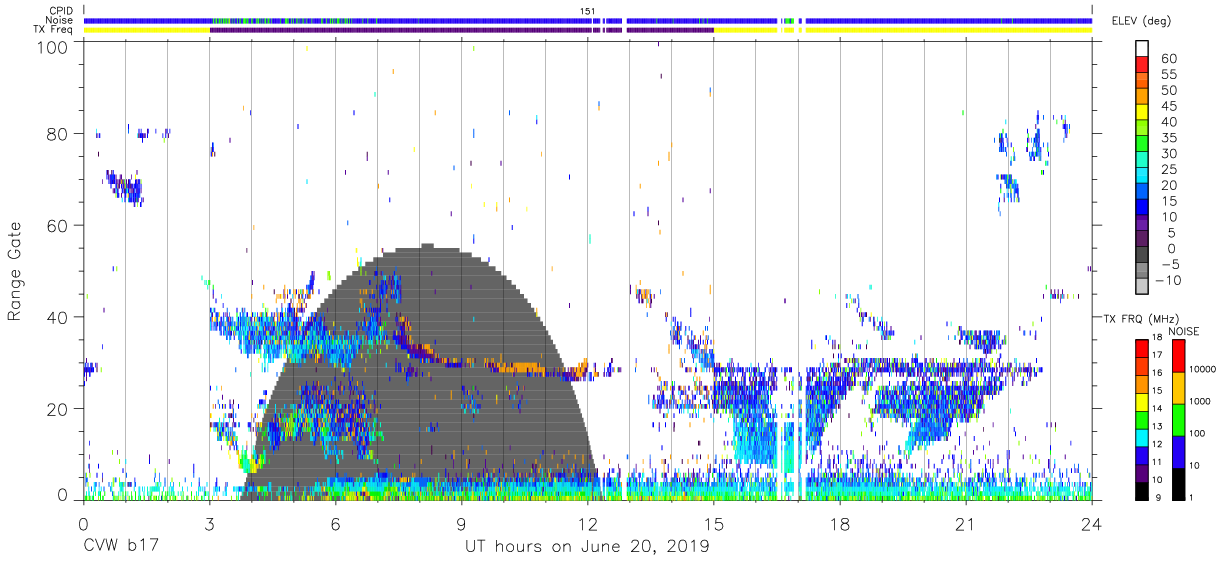Click the UT hours on June 20, 2019 caption

click(587, 547)
